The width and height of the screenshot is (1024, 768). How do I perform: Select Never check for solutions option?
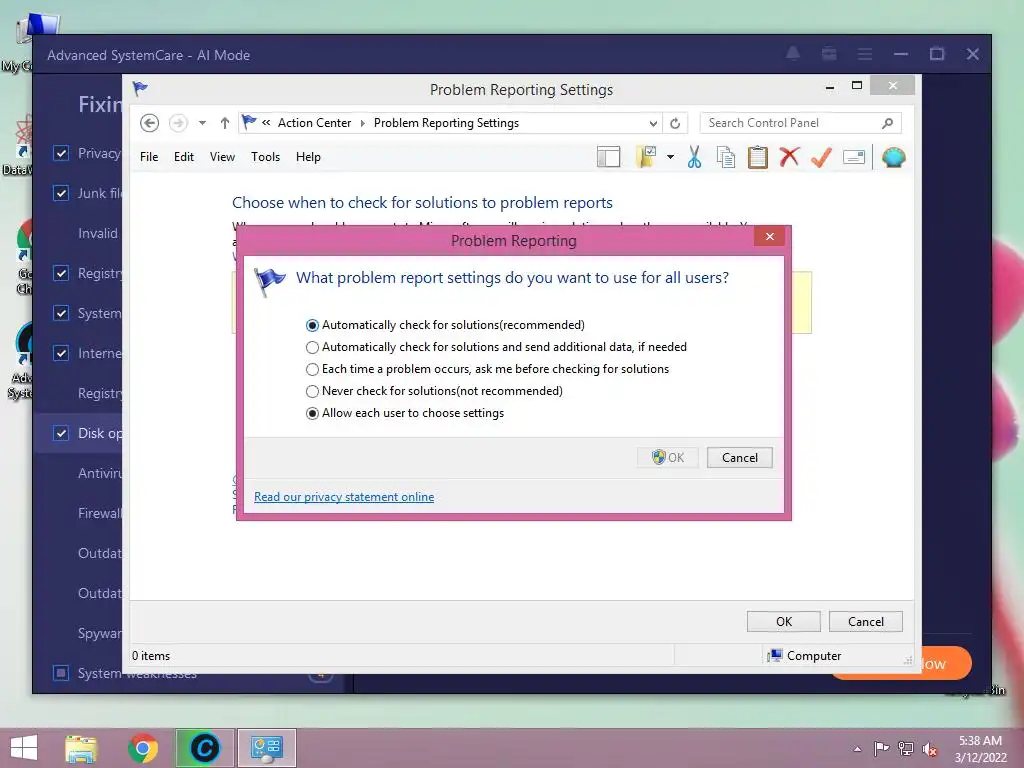[x=312, y=391]
